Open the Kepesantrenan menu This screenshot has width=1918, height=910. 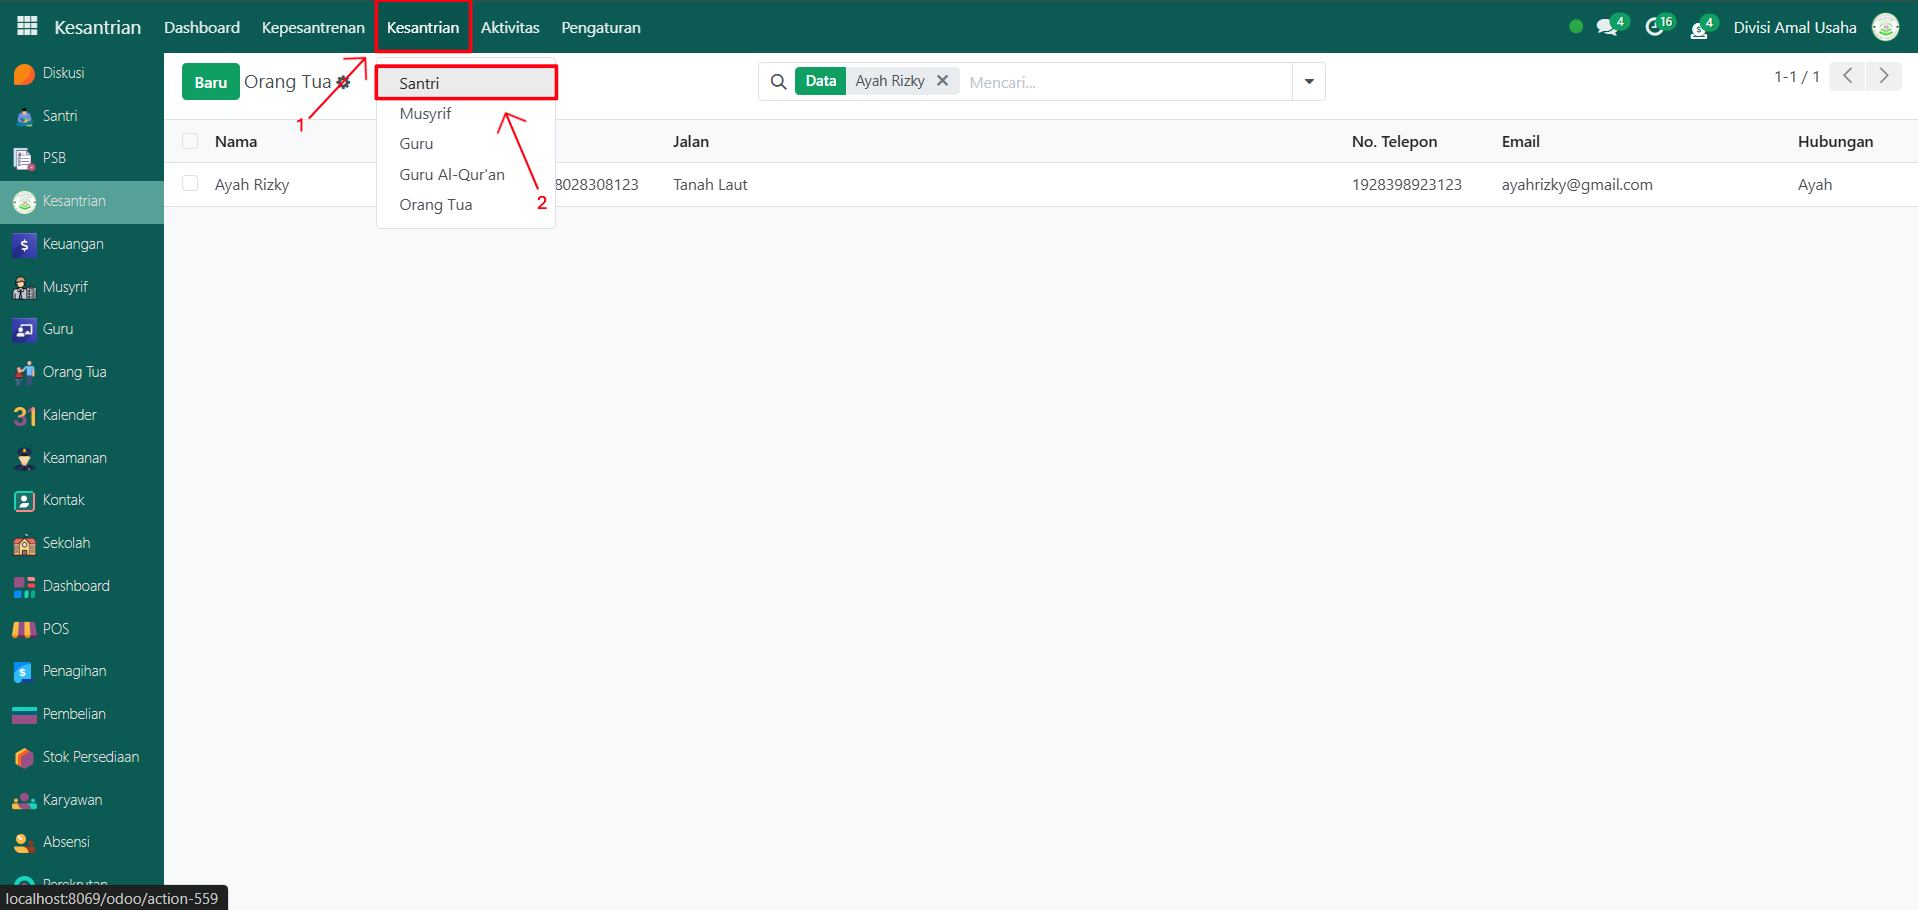point(313,27)
